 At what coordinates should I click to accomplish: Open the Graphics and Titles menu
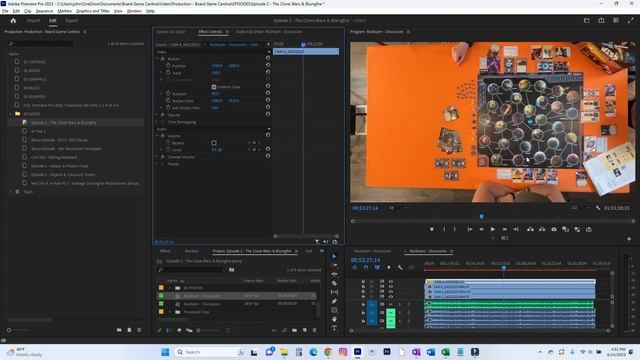click(93, 11)
